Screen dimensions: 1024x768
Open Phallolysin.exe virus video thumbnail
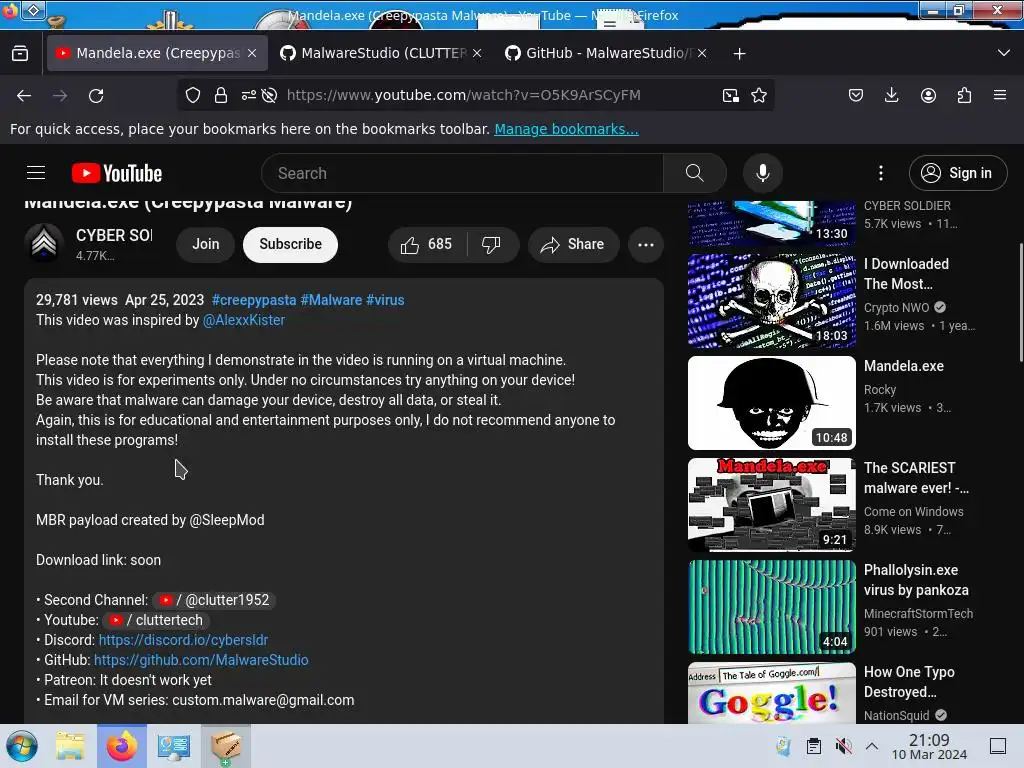pyautogui.click(x=772, y=607)
